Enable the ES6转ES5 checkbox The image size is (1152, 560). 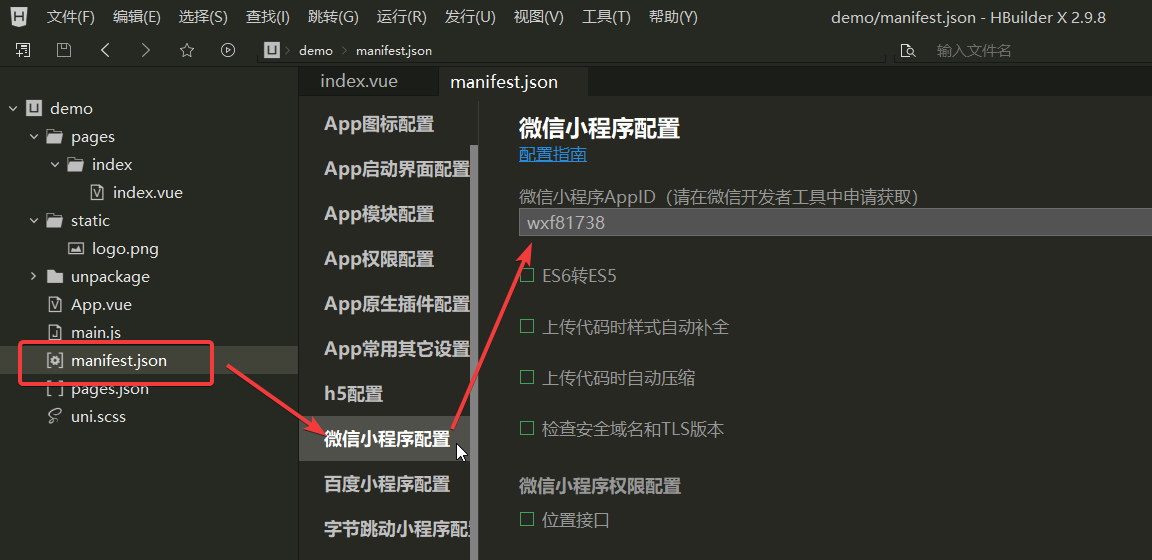[527, 276]
